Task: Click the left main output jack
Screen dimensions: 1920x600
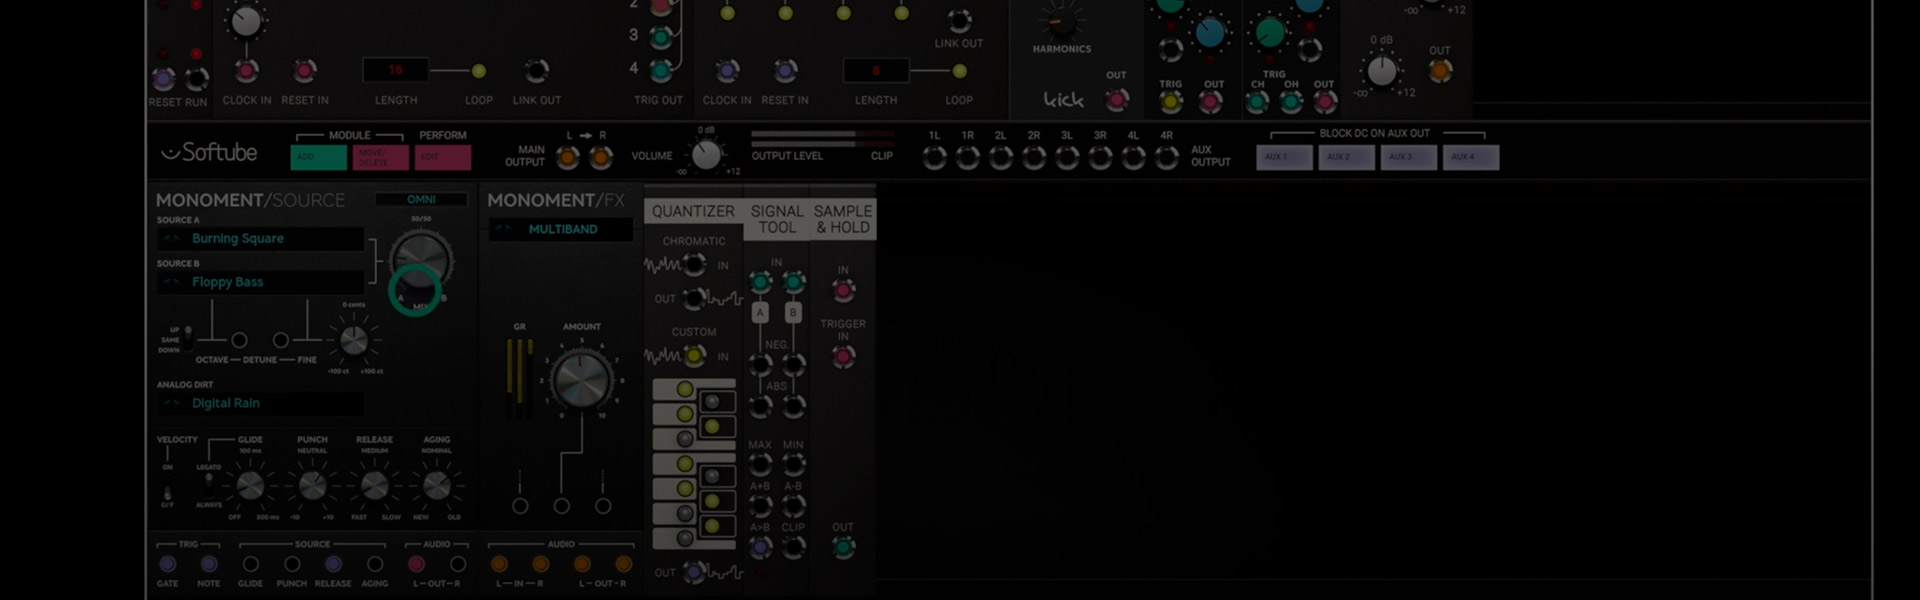Action: [x=567, y=157]
